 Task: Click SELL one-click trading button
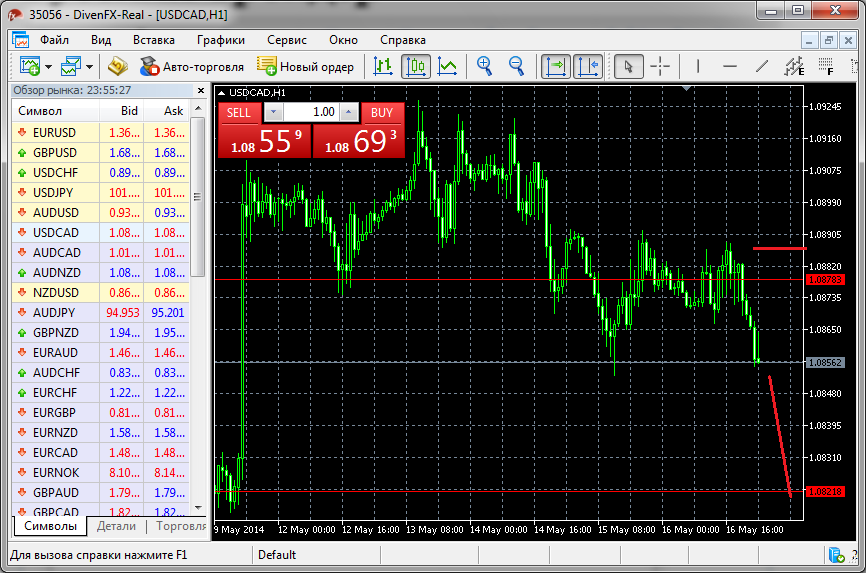pyautogui.click(x=239, y=113)
